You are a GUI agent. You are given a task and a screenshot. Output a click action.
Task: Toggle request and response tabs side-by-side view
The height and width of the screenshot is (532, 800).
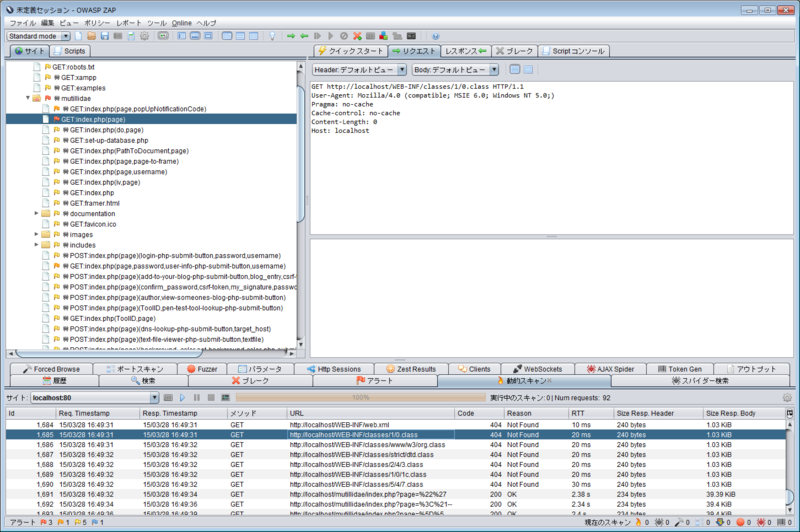(227, 36)
